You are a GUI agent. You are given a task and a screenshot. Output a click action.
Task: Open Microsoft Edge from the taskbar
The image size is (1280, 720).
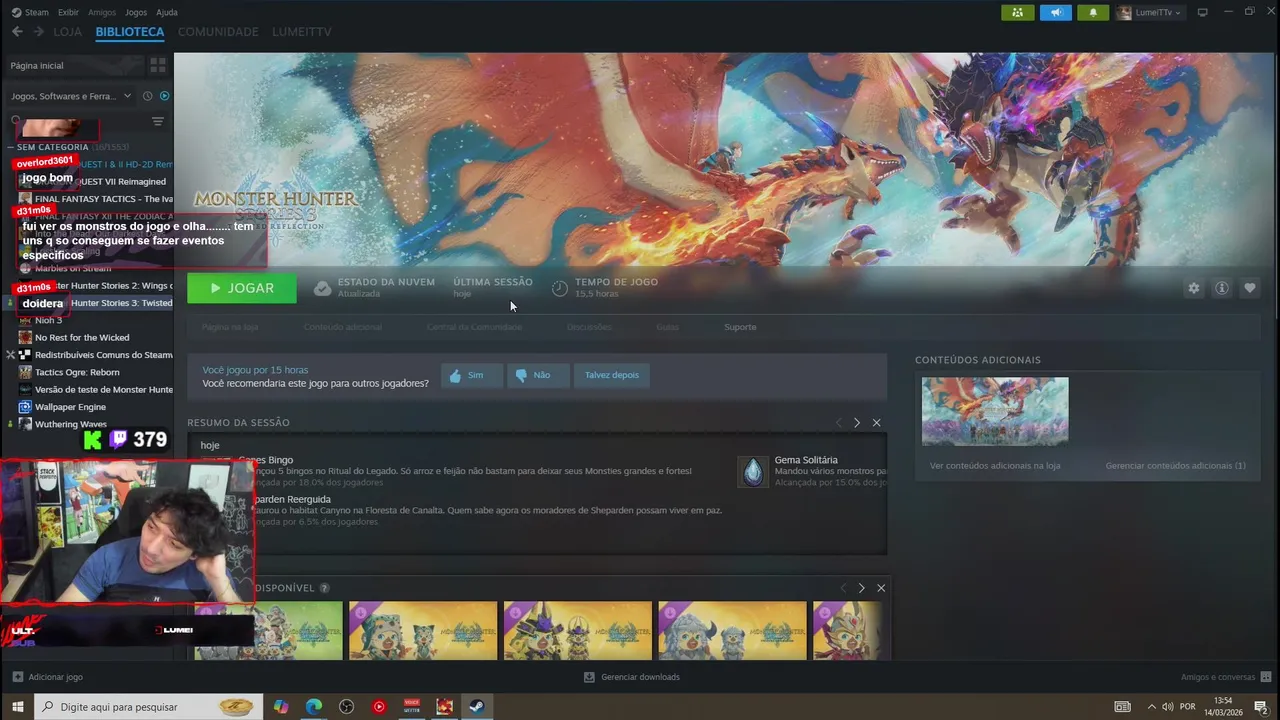313,707
